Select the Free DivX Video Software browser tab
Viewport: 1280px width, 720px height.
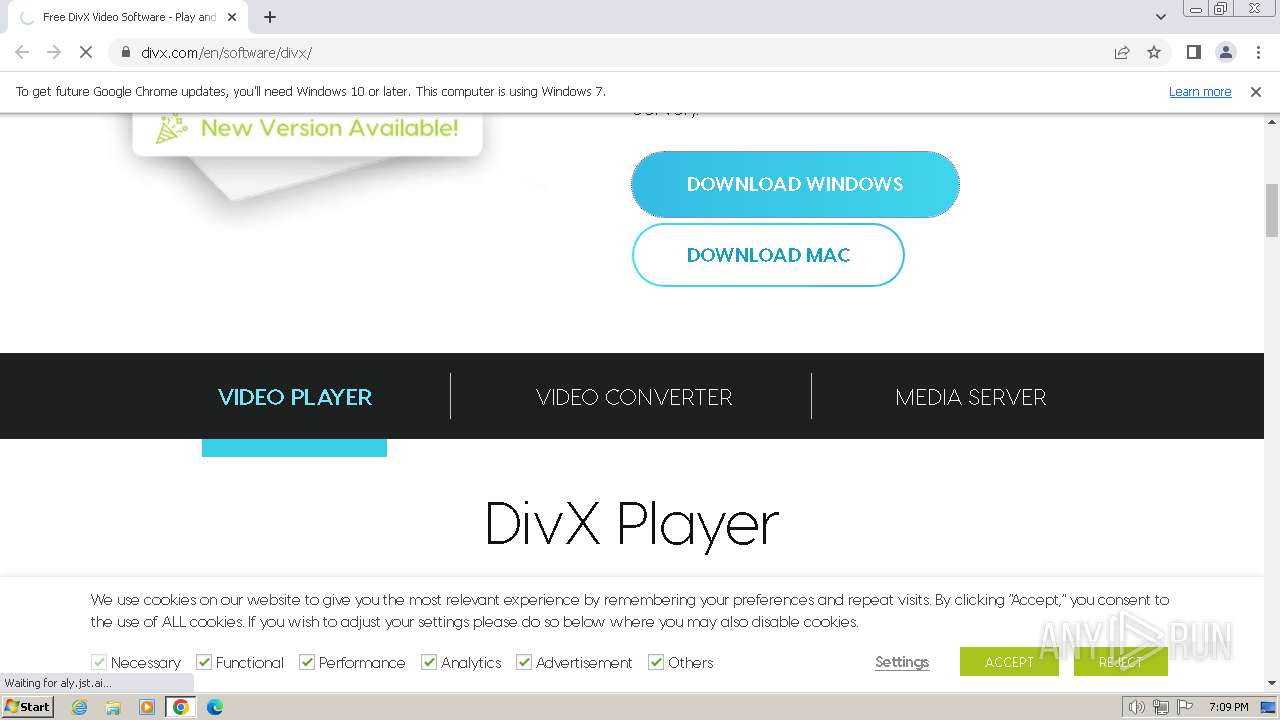pos(128,17)
